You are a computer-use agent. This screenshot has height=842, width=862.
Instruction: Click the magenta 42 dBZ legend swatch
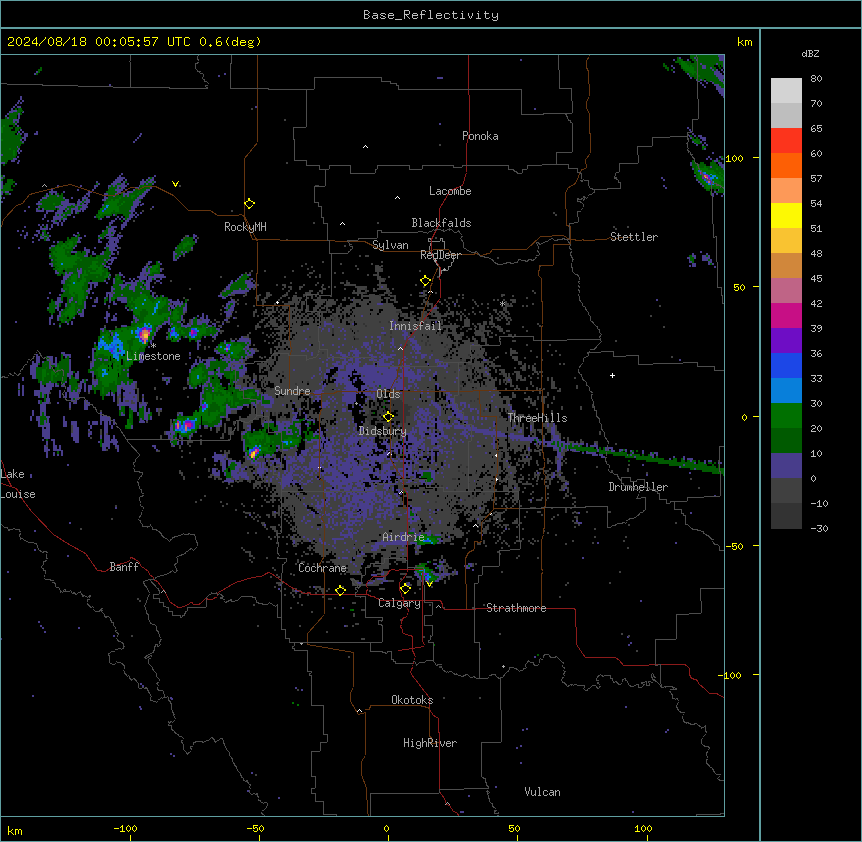click(x=786, y=315)
